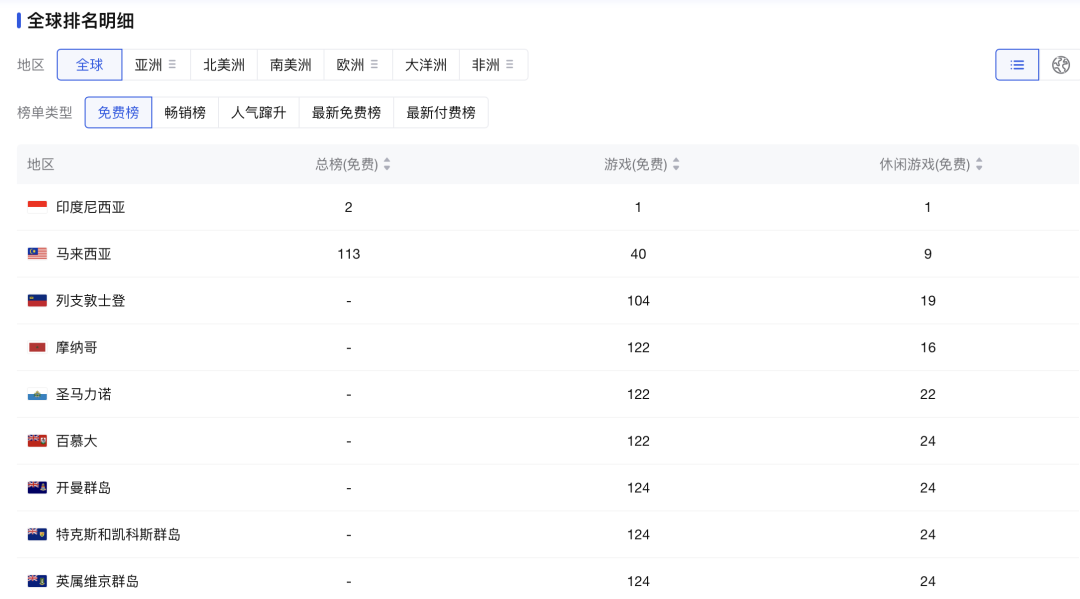Sort by 游戏(免费) column
Screen dimensions: 1080x599
coord(676,165)
